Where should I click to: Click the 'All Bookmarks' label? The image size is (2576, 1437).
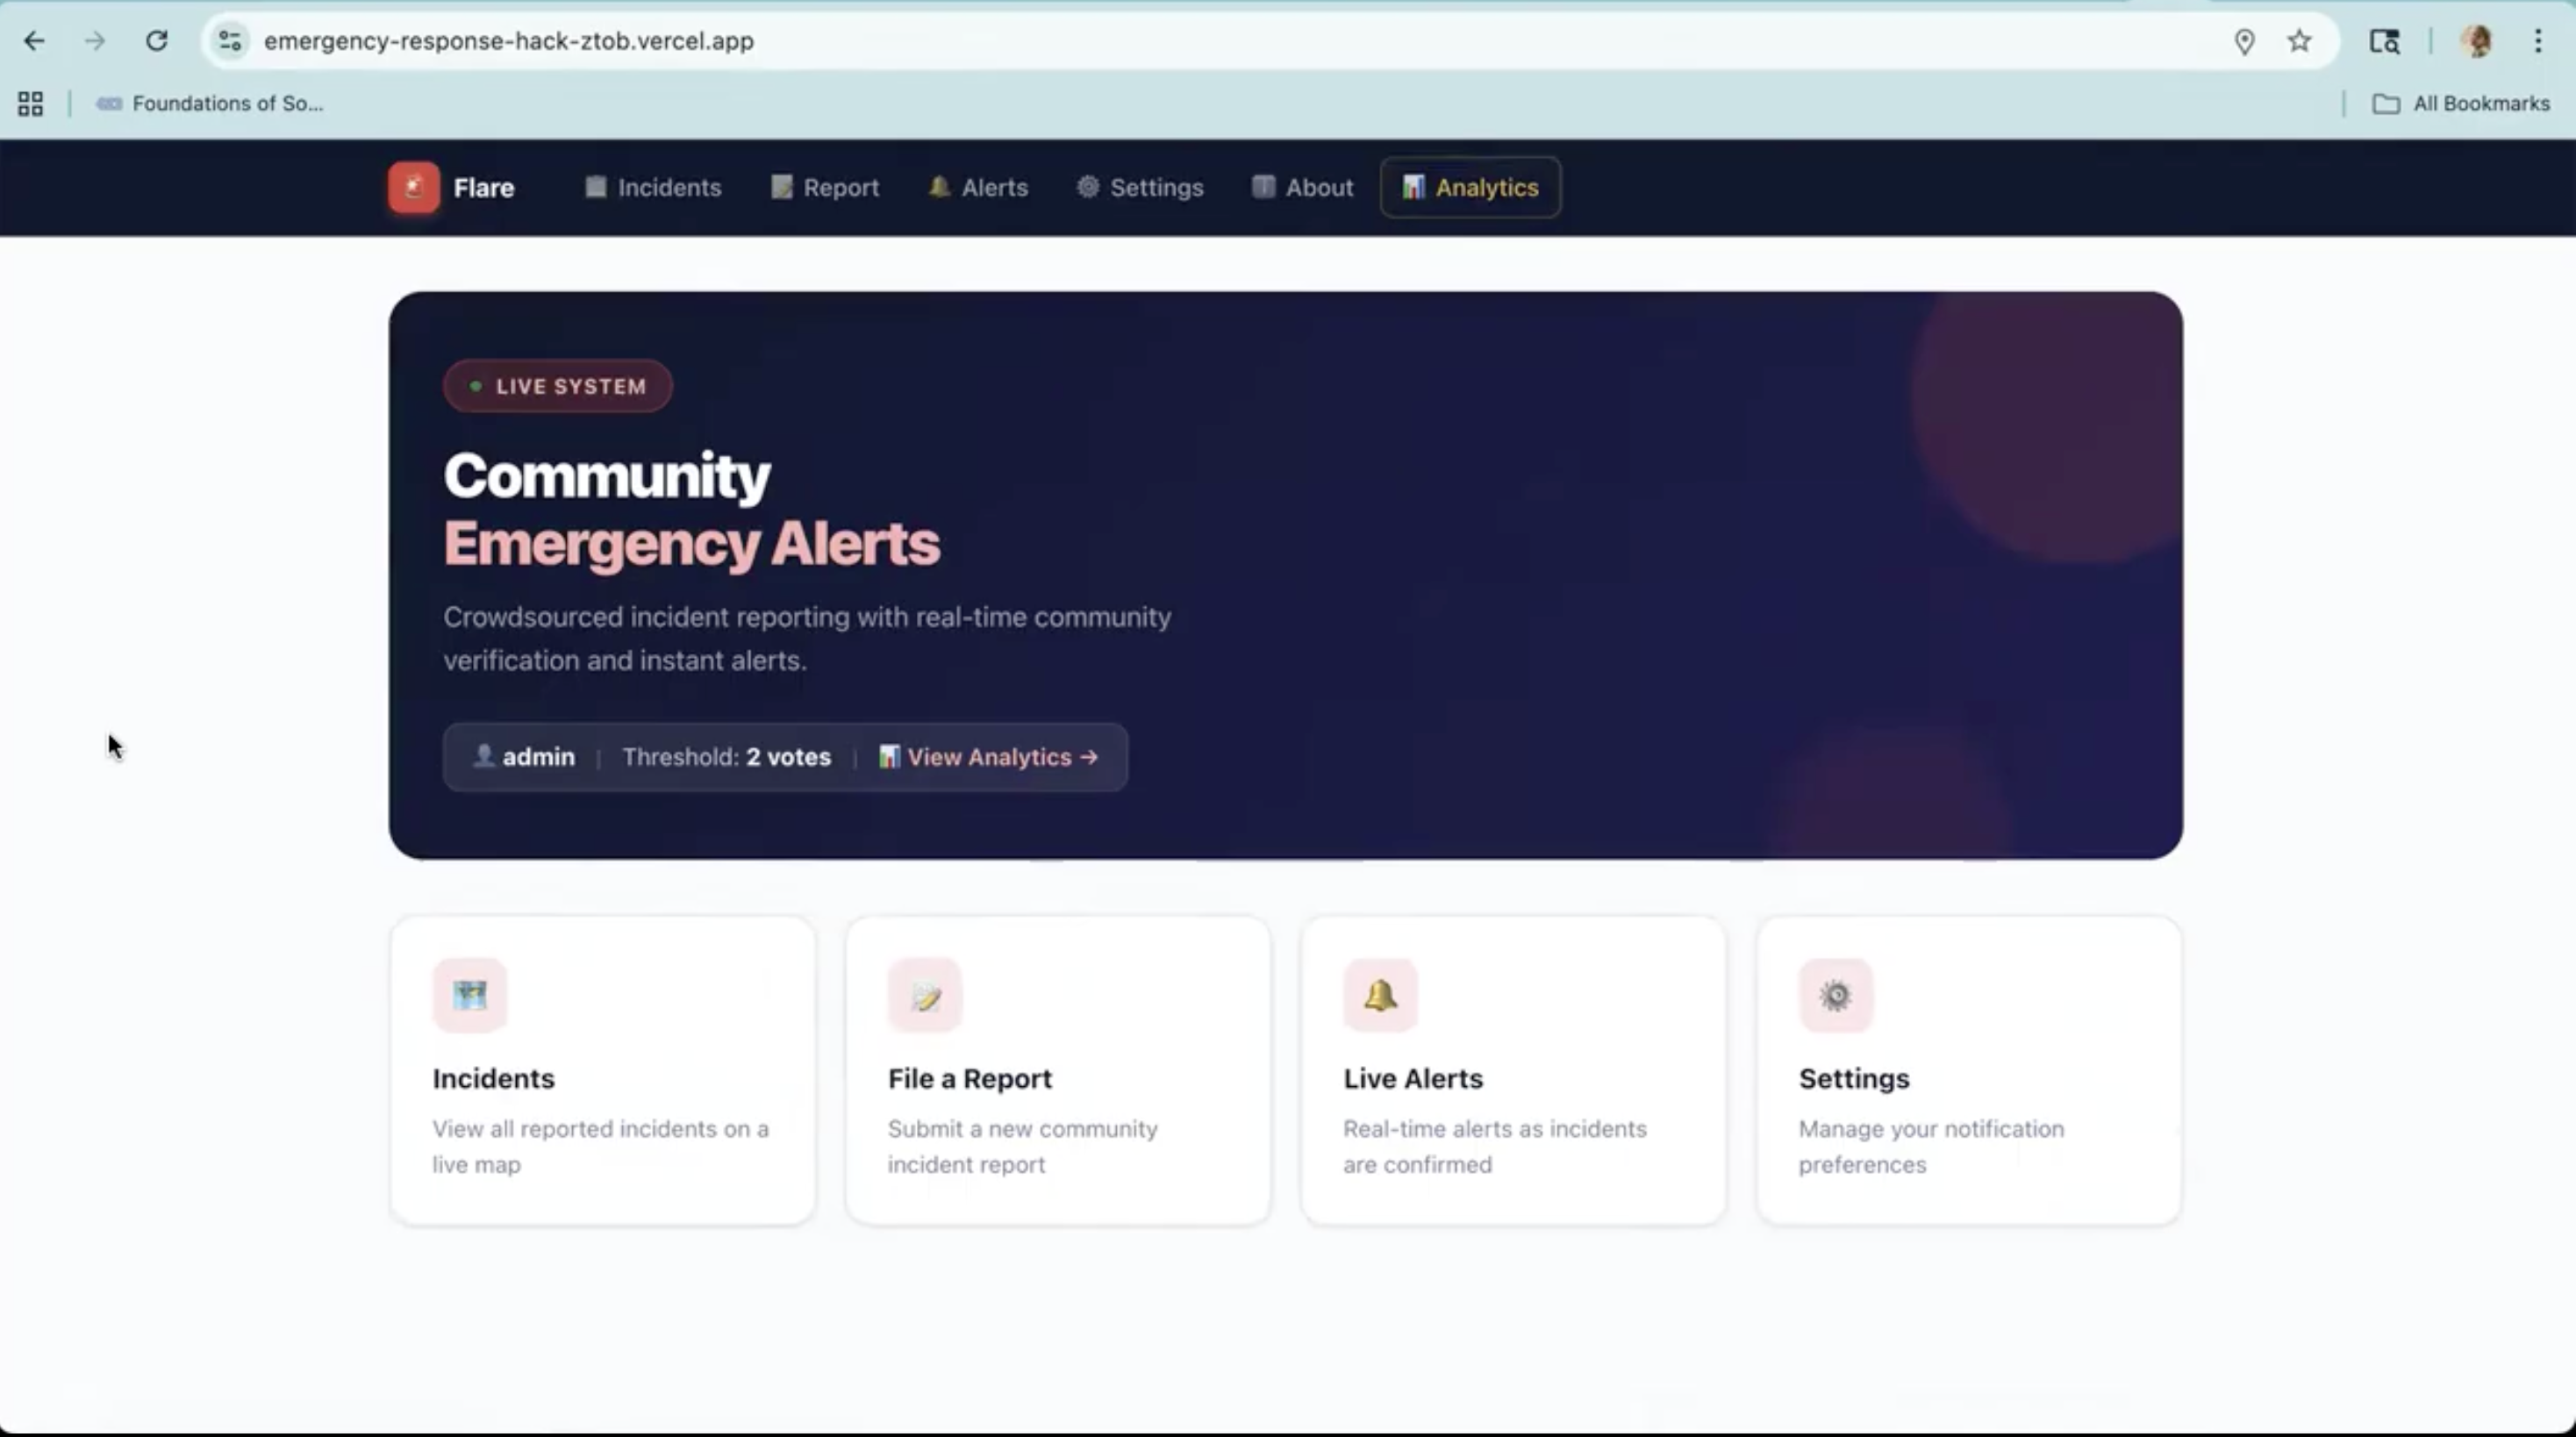point(2482,104)
